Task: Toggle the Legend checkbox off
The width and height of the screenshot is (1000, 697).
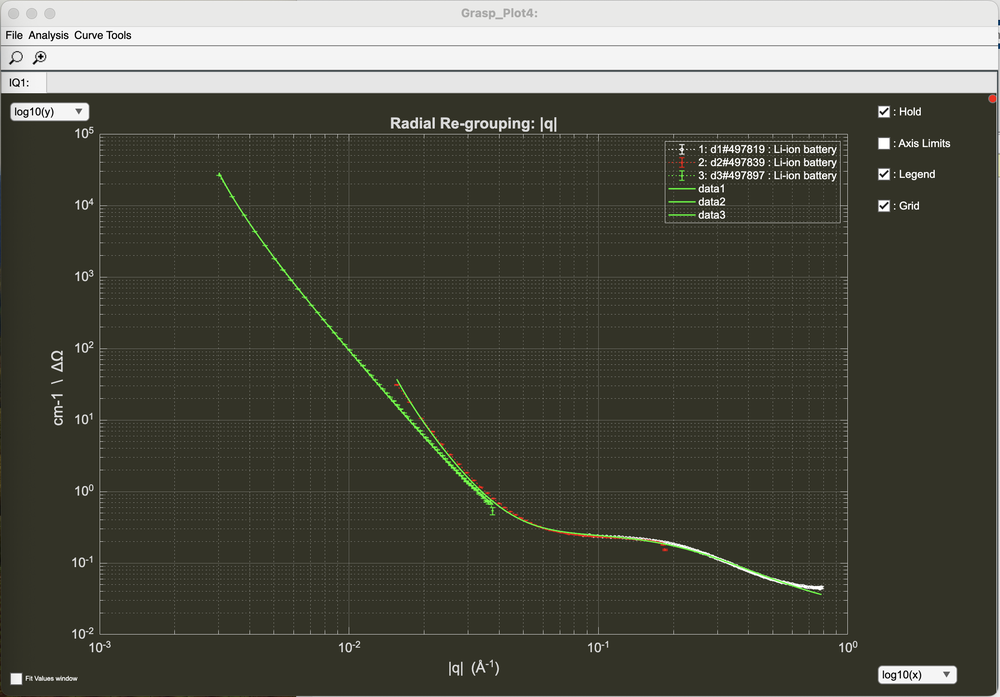Action: [884, 174]
